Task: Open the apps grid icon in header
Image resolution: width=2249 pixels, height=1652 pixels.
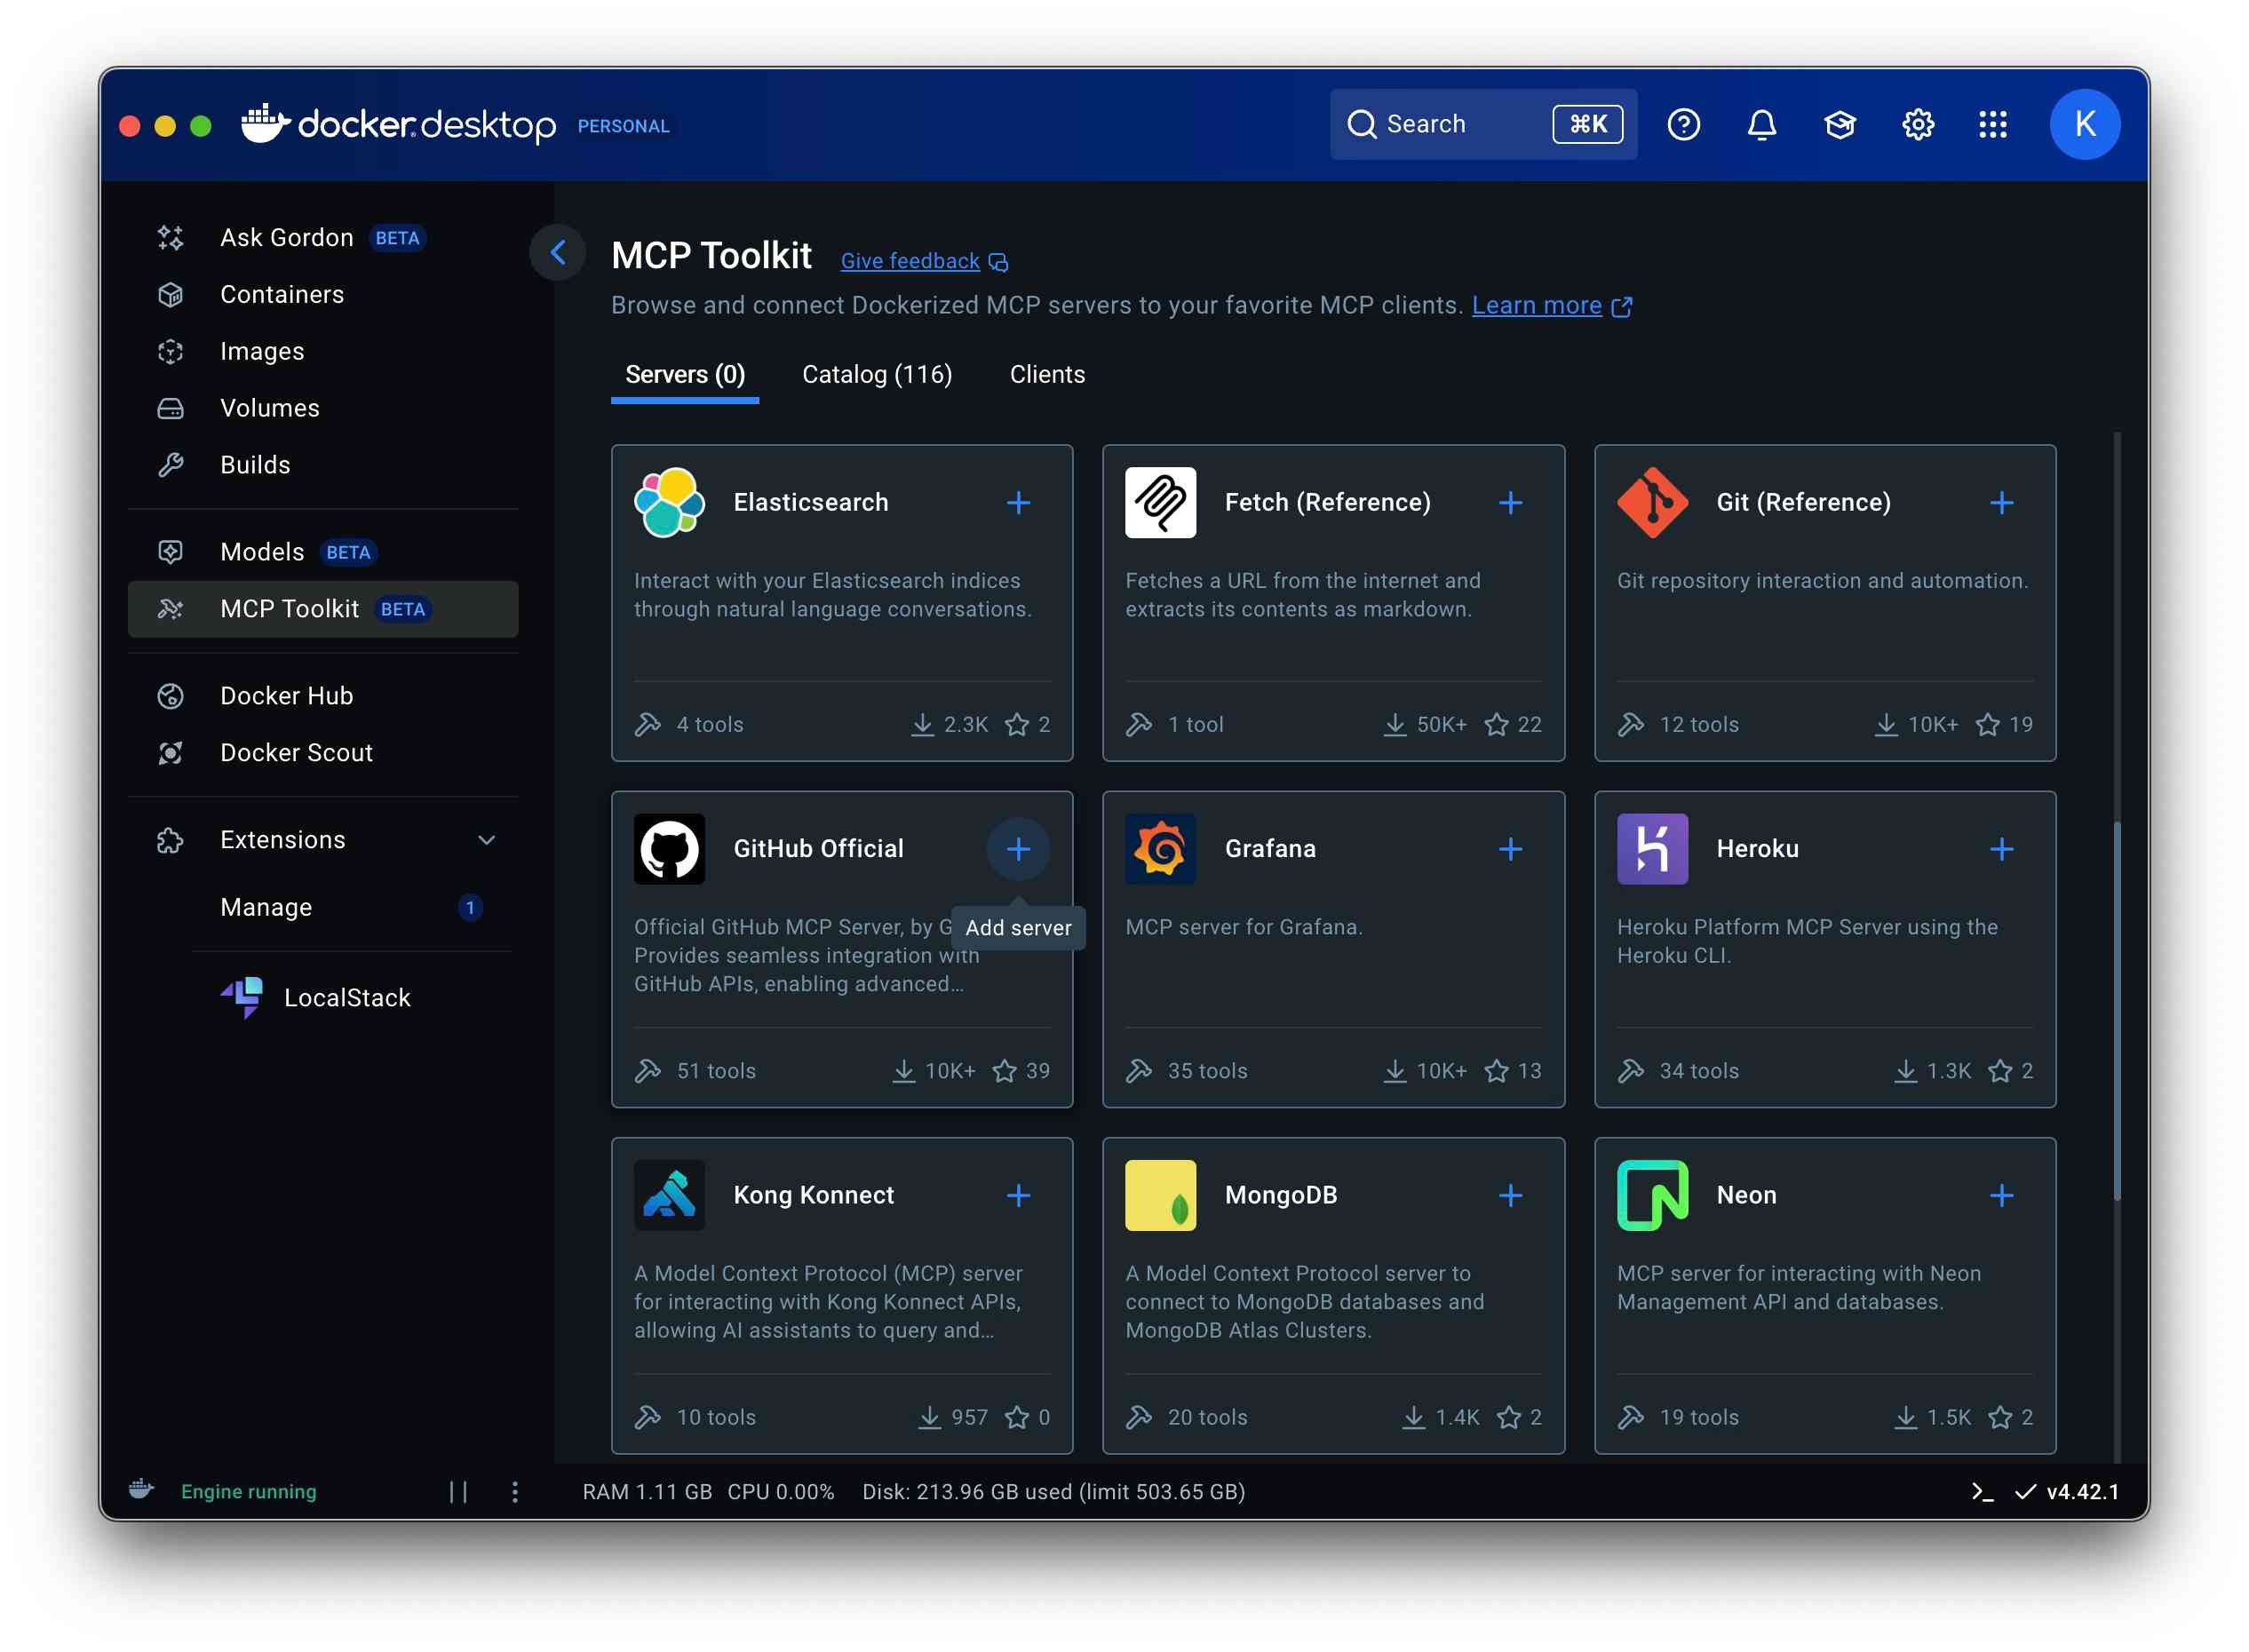Action: [1992, 124]
